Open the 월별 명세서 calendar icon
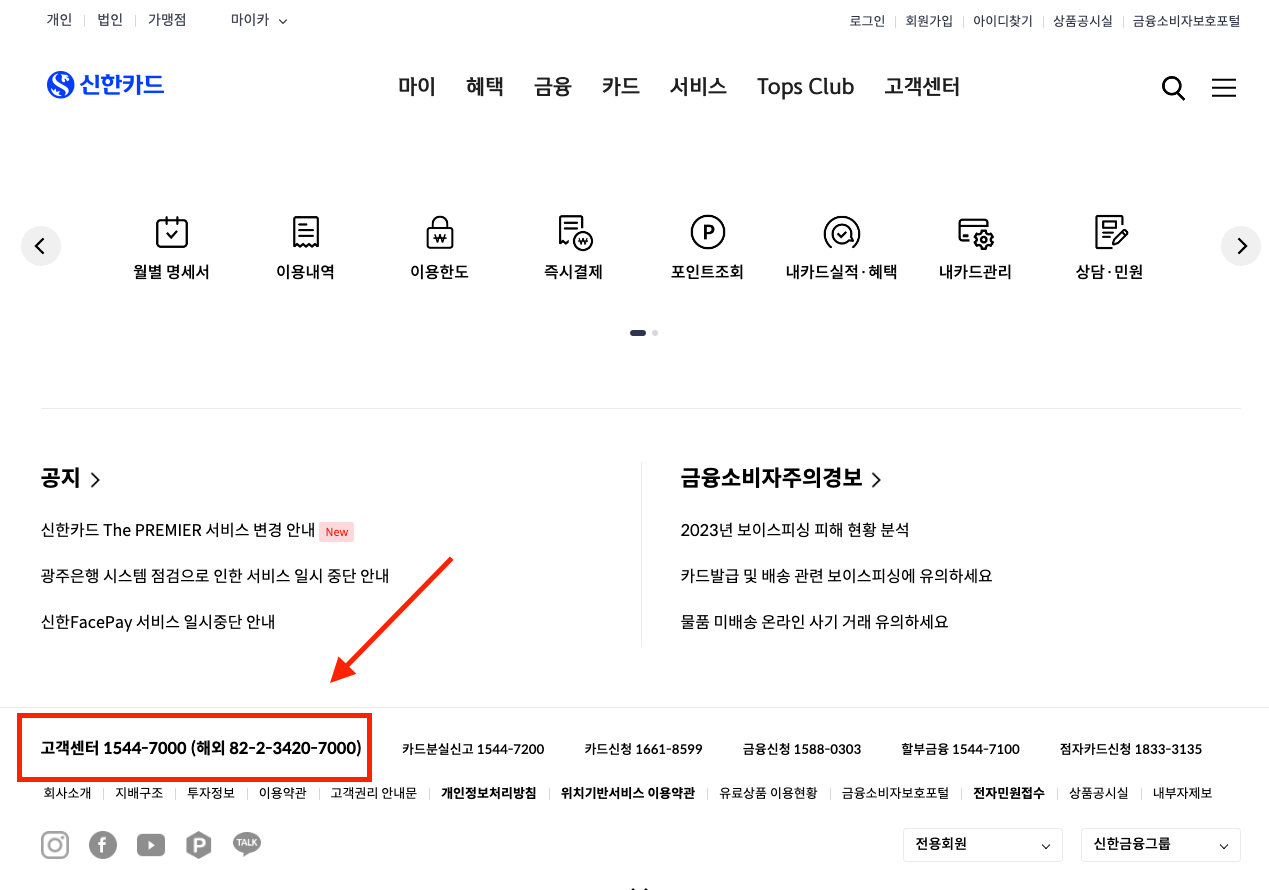Viewport: 1269px width, 890px height. point(172,232)
